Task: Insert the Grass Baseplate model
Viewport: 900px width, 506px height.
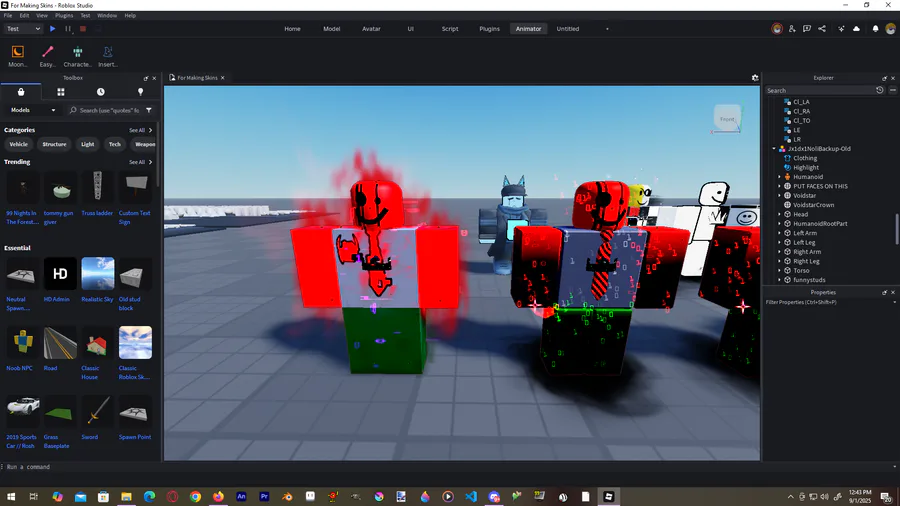Action: 60,422
